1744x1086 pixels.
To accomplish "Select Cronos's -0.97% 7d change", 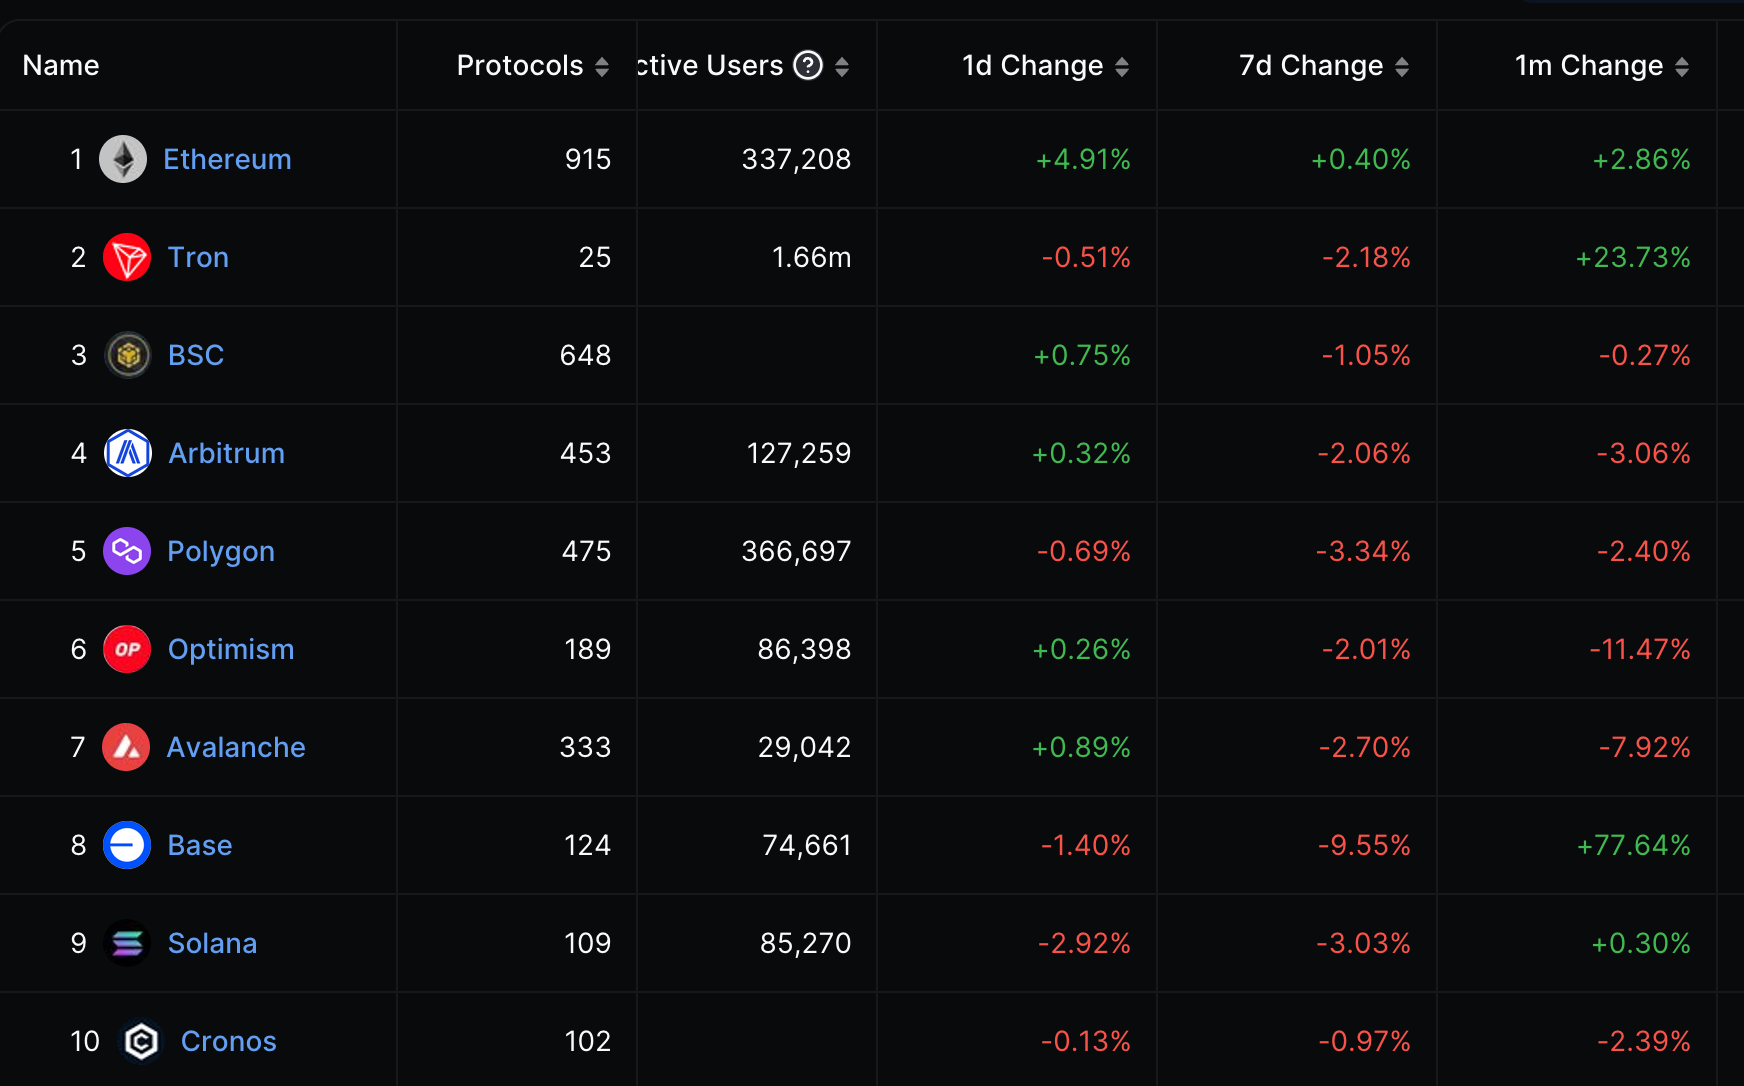I will (1365, 1041).
